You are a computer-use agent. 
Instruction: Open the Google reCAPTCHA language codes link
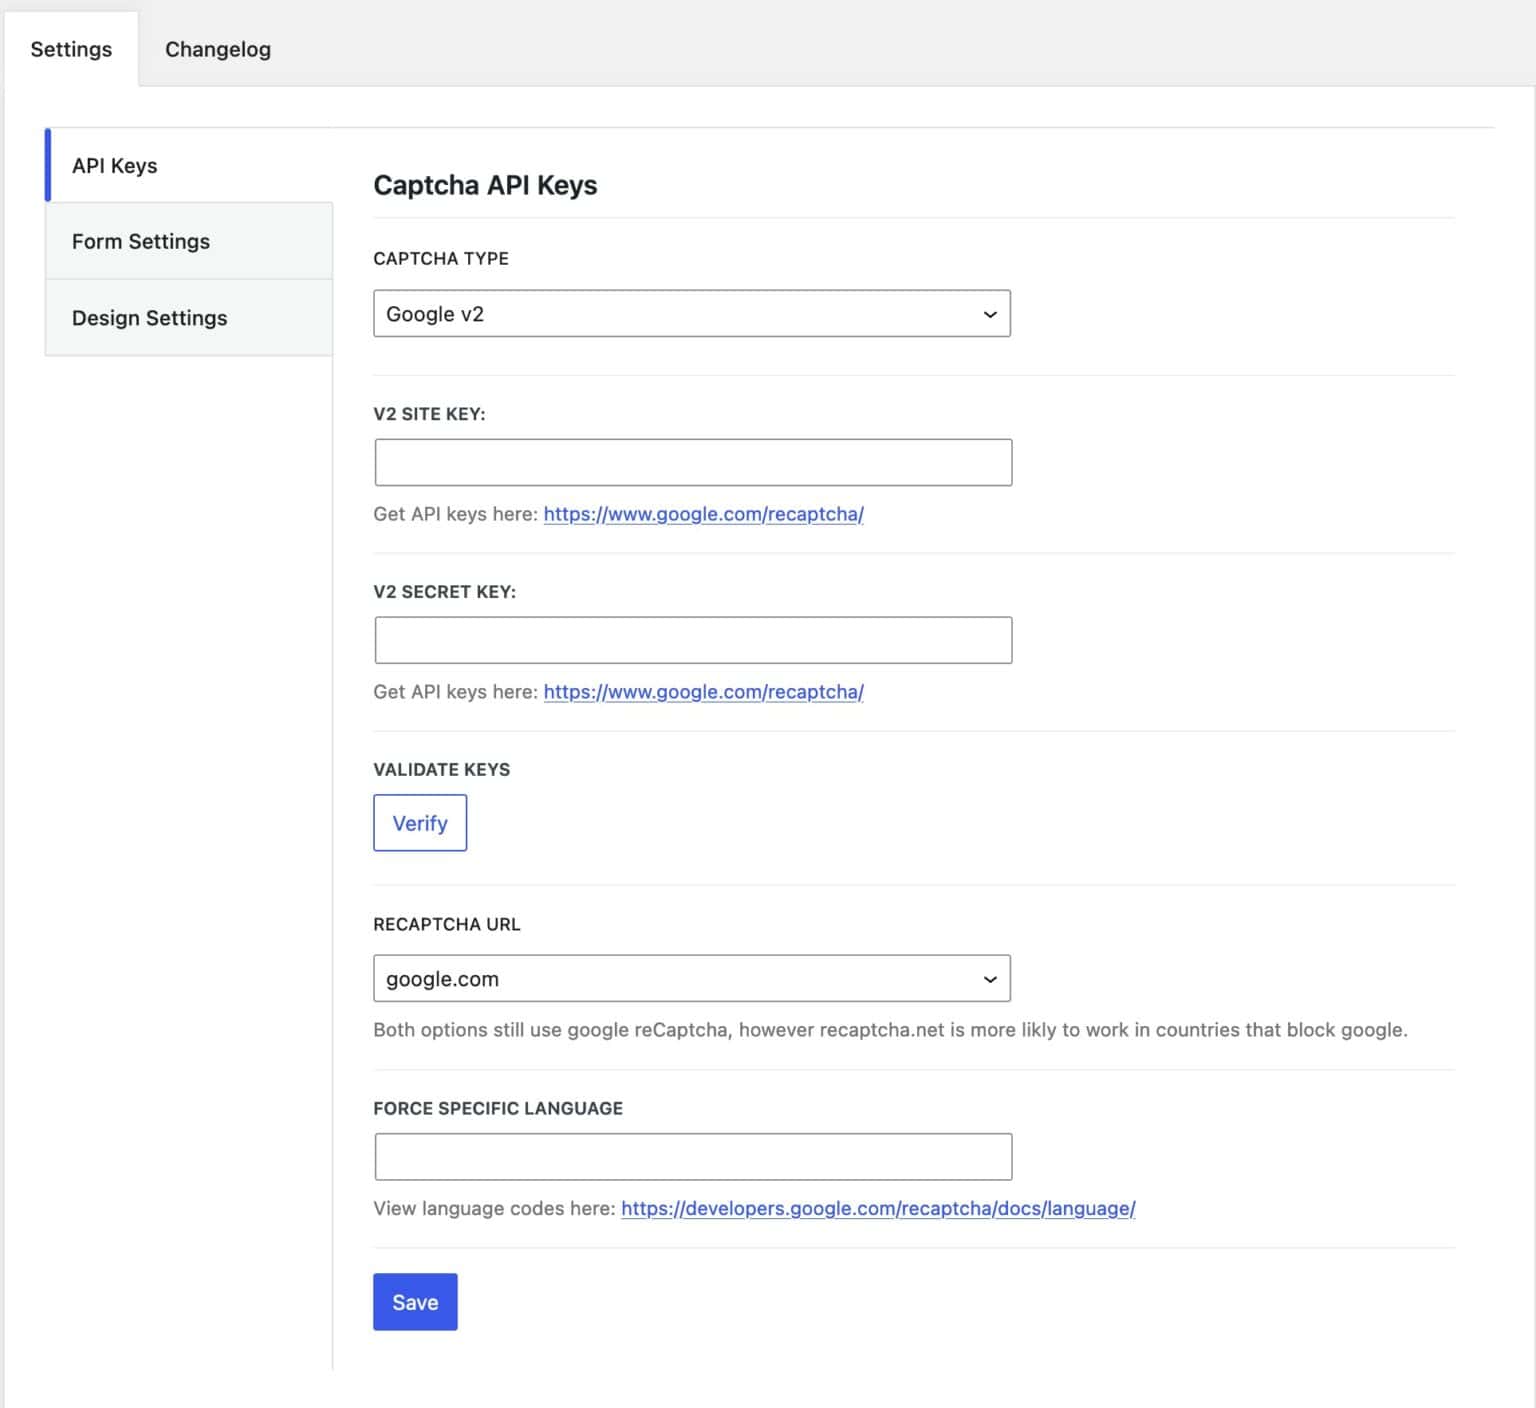[877, 1208]
